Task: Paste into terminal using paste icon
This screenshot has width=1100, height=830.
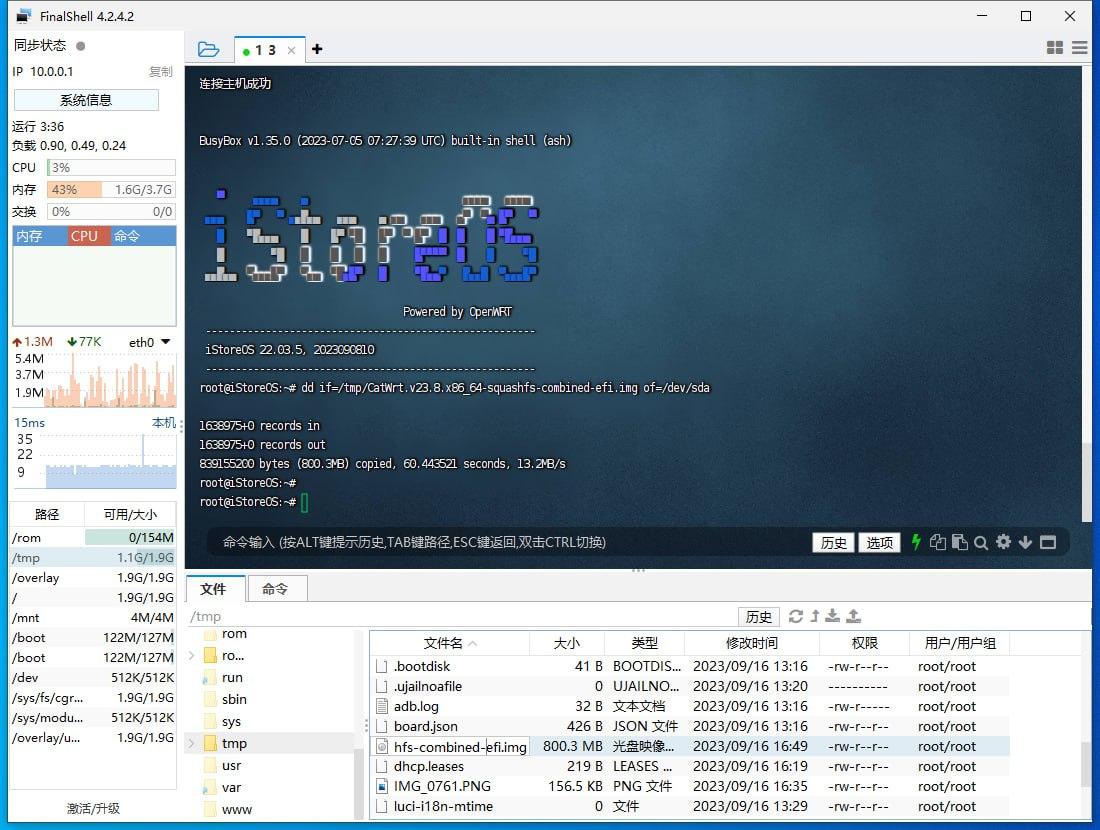Action: point(960,542)
